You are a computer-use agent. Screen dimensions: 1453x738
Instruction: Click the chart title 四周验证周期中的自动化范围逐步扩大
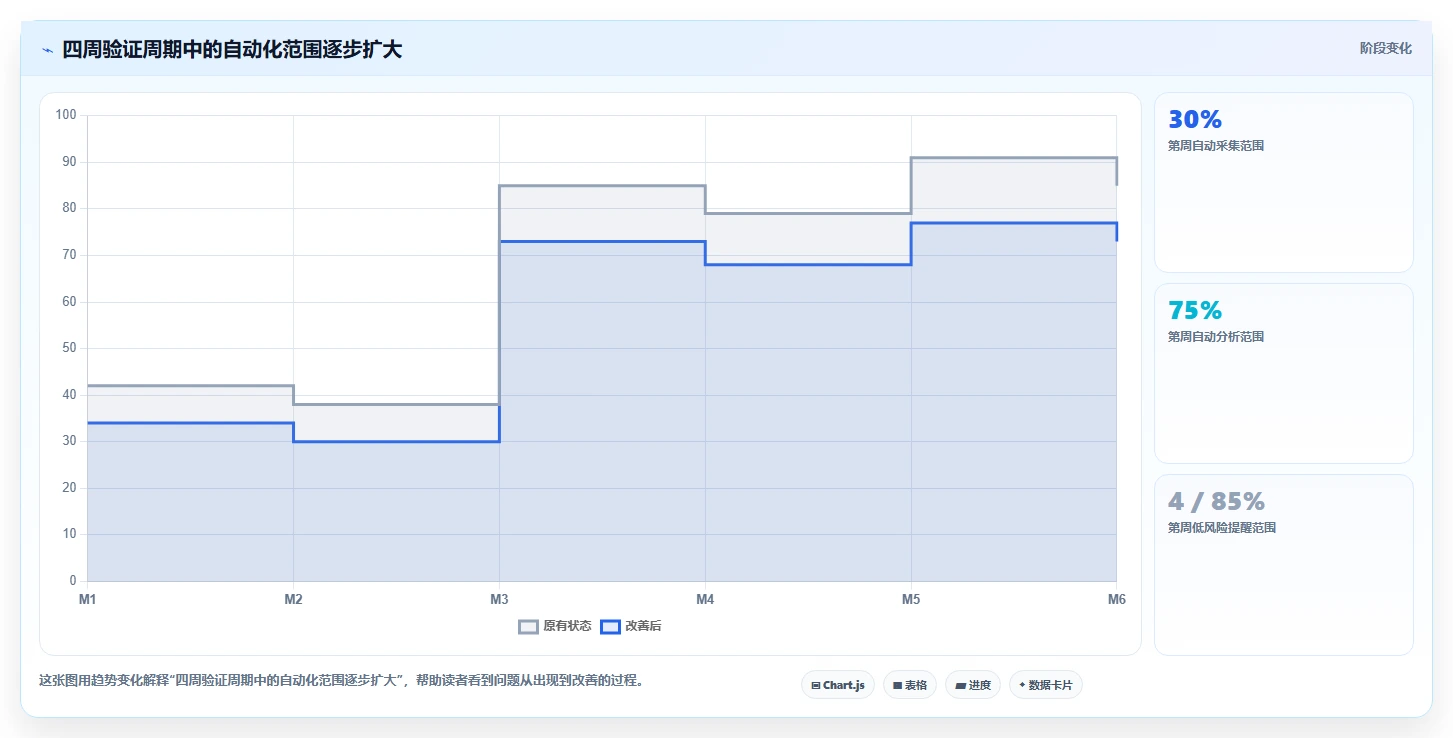click(232, 49)
